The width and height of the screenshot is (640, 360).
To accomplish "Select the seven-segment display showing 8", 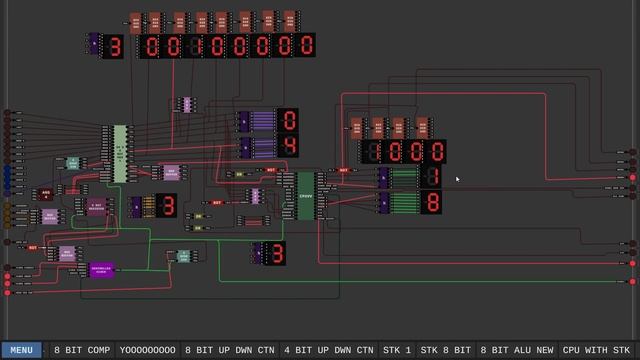I will tap(431, 203).
